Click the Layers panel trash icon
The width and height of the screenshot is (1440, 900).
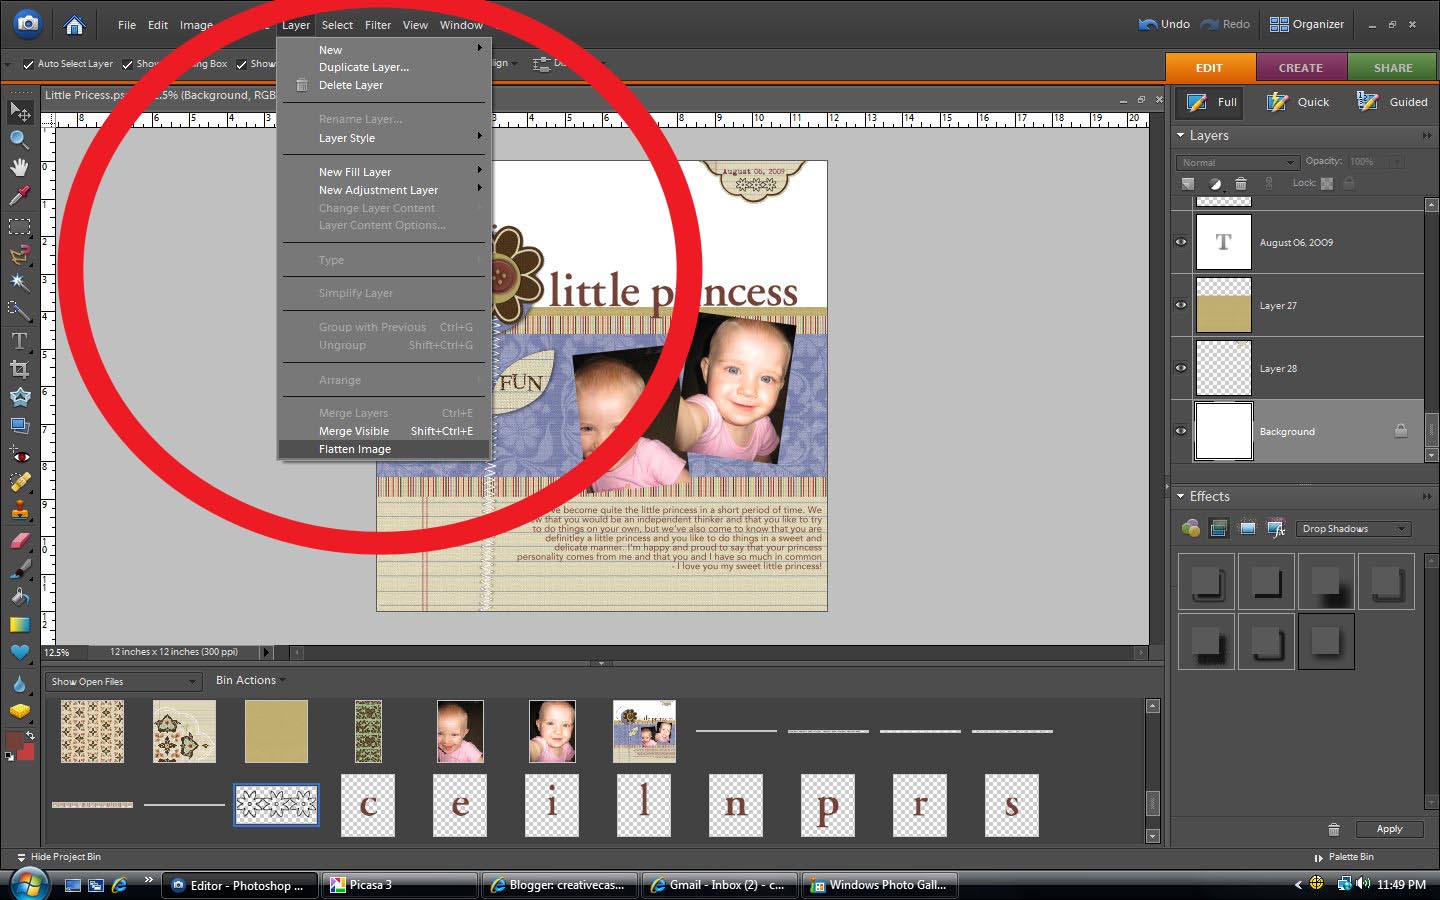click(1241, 183)
